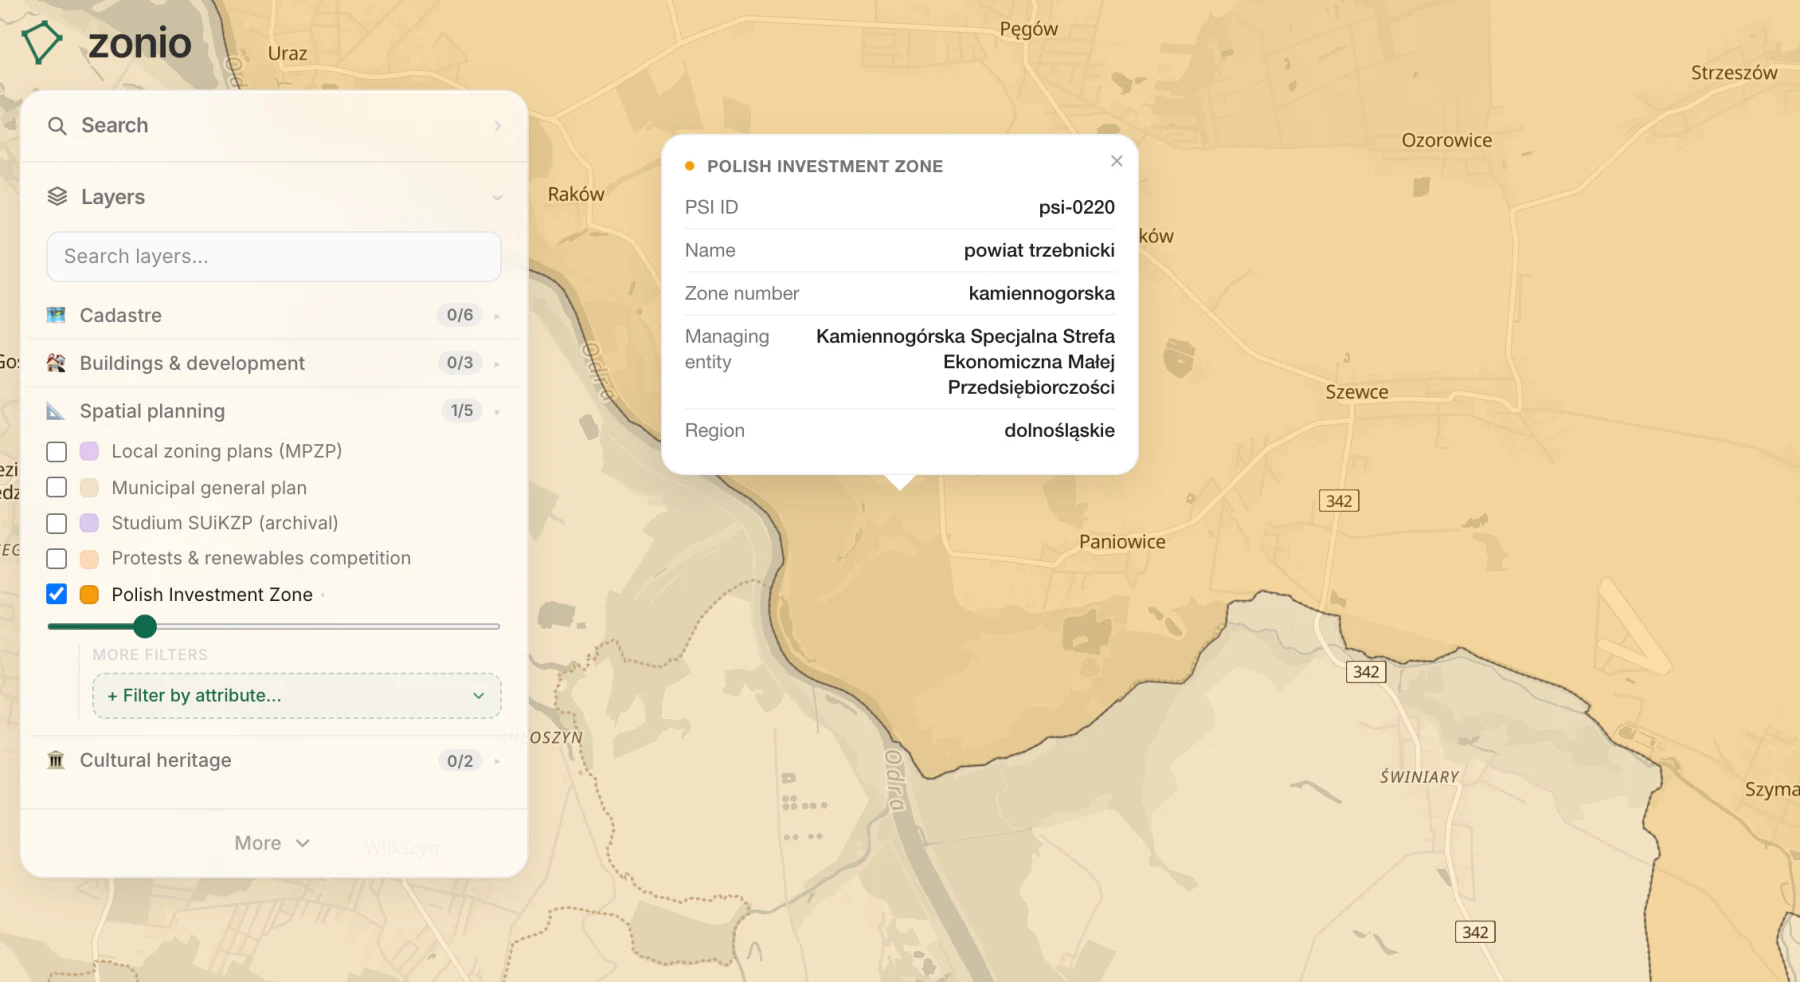This screenshot has width=1800, height=982.
Task: Click the psi-0220 PSI ID value
Action: coord(1077,207)
